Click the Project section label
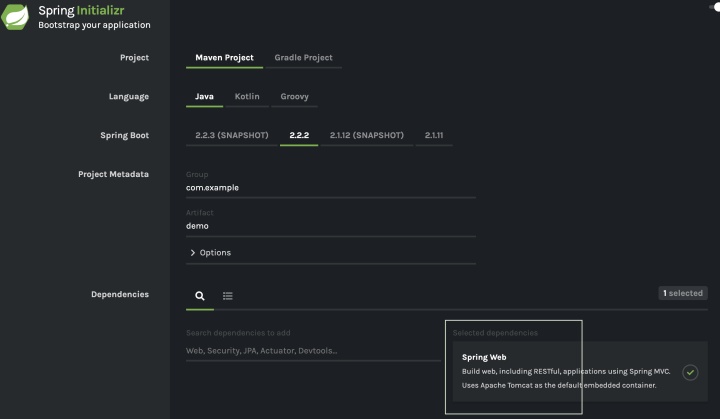This screenshot has height=419, width=720. [135, 57]
